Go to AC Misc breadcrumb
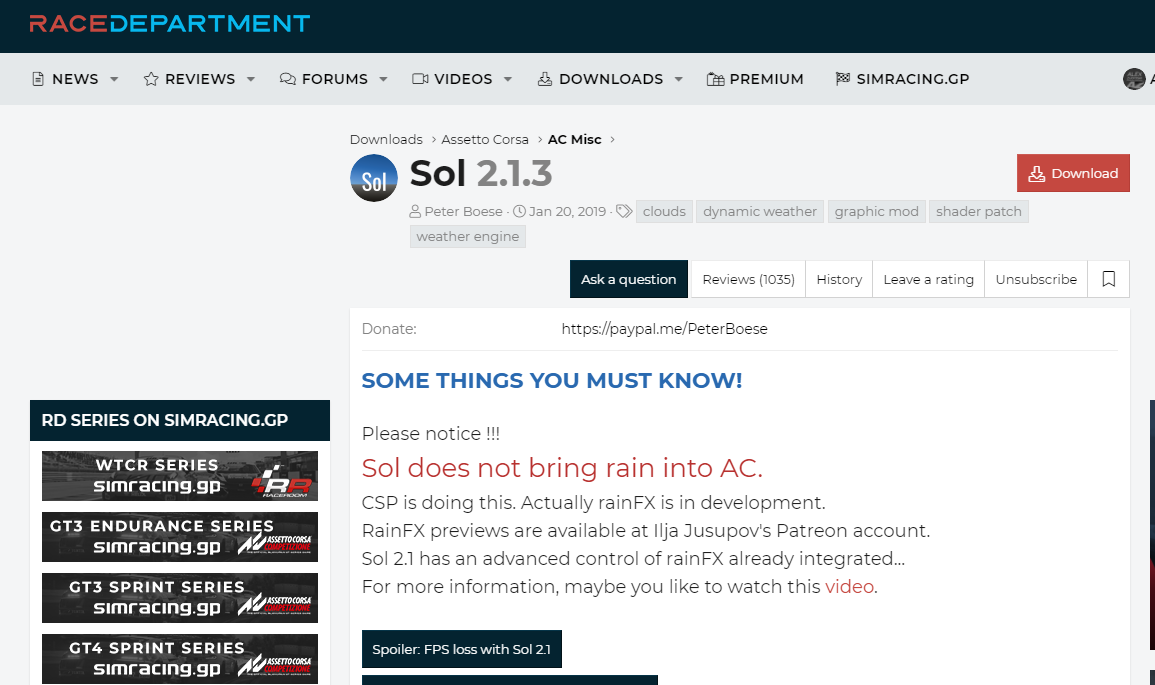 (x=575, y=139)
